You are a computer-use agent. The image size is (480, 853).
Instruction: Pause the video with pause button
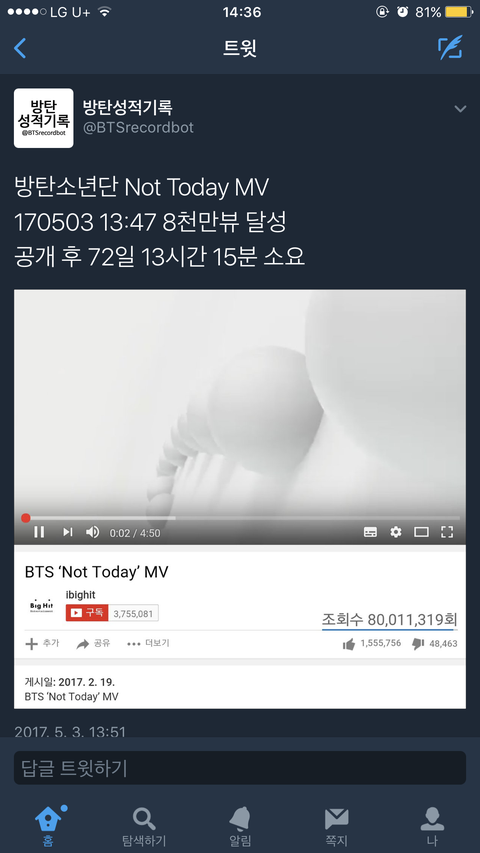tap(39, 531)
